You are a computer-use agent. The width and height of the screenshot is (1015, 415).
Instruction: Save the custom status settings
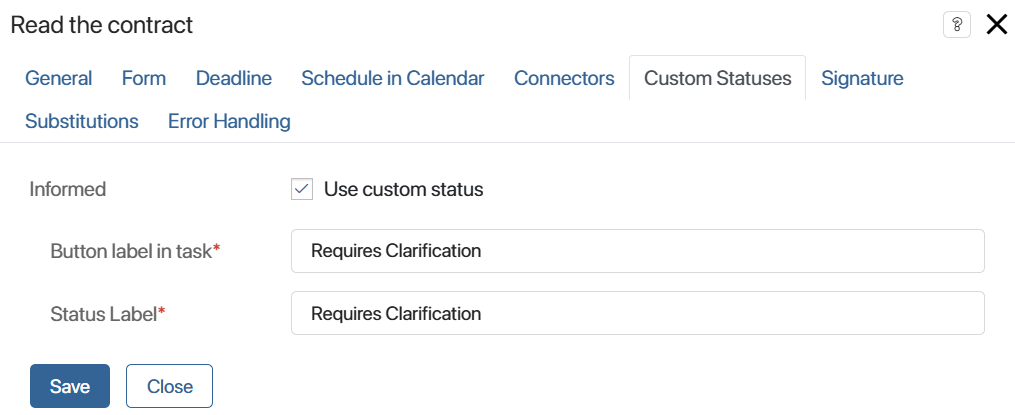[x=70, y=387]
